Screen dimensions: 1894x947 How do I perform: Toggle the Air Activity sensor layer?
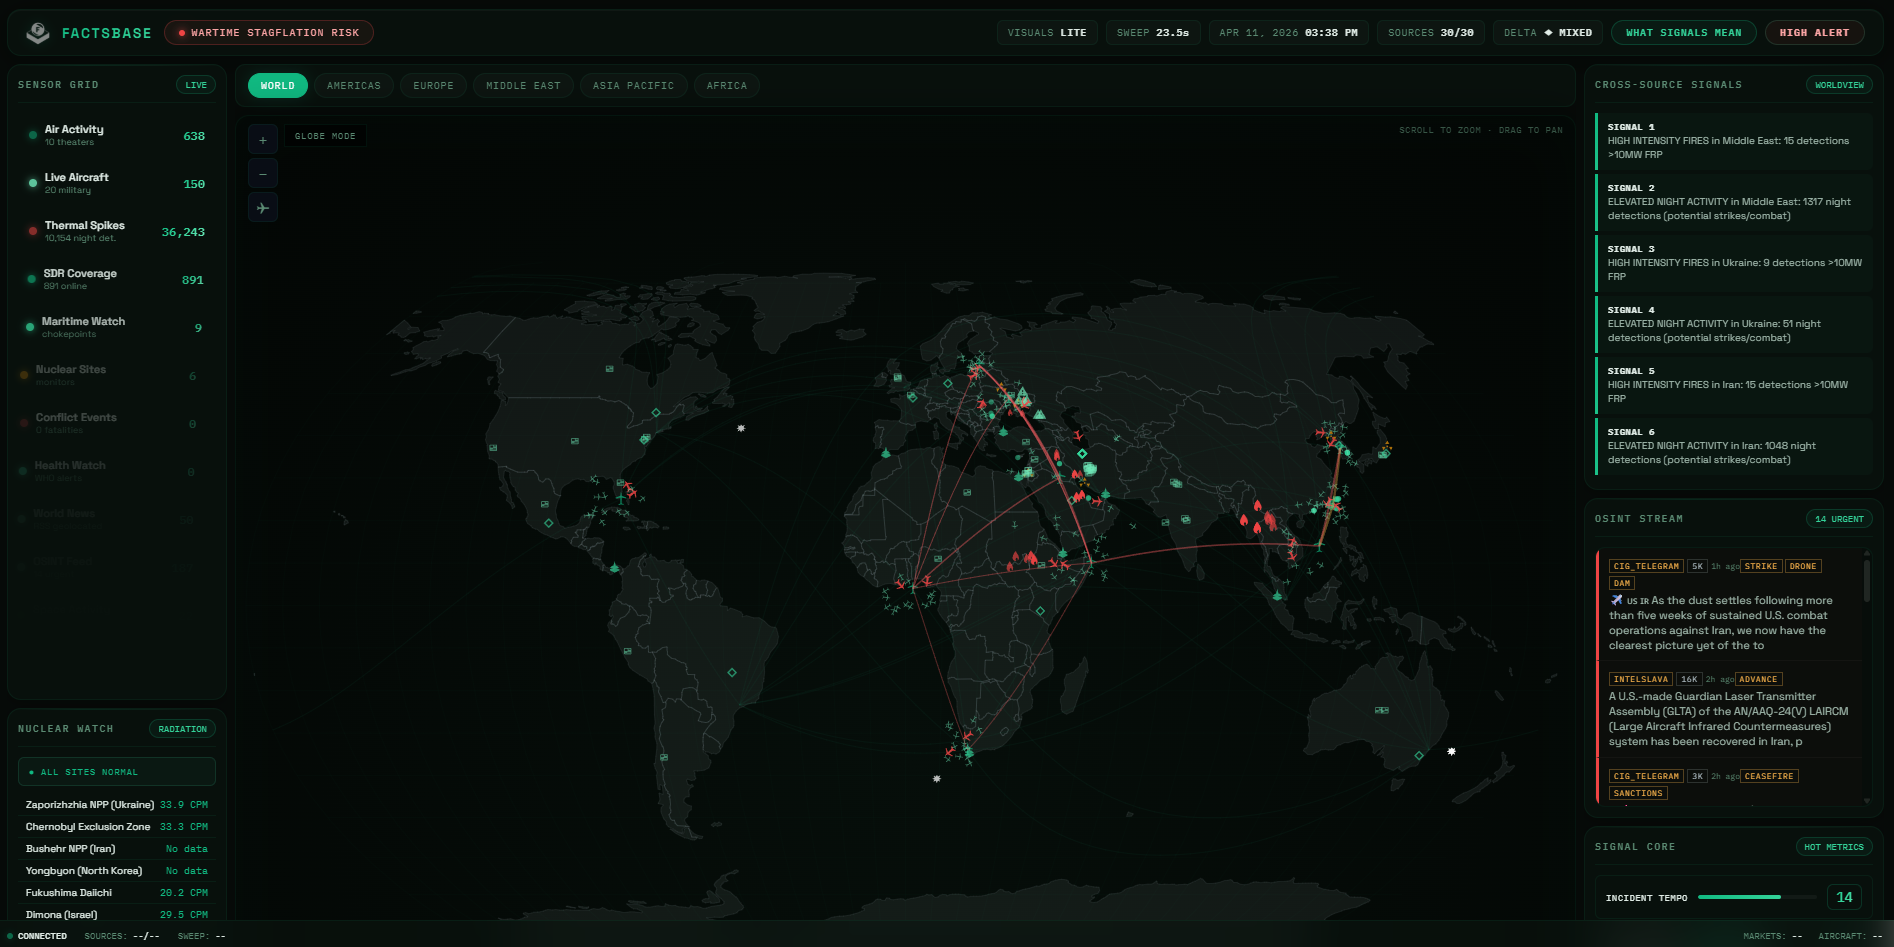pos(116,135)
